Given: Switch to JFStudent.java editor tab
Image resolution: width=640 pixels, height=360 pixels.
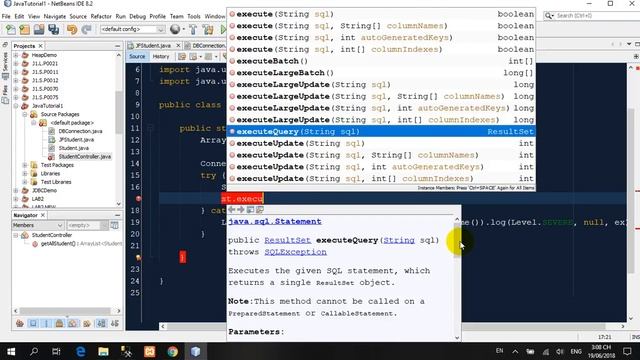Looking at the screenshot, I should click(153, 46).
